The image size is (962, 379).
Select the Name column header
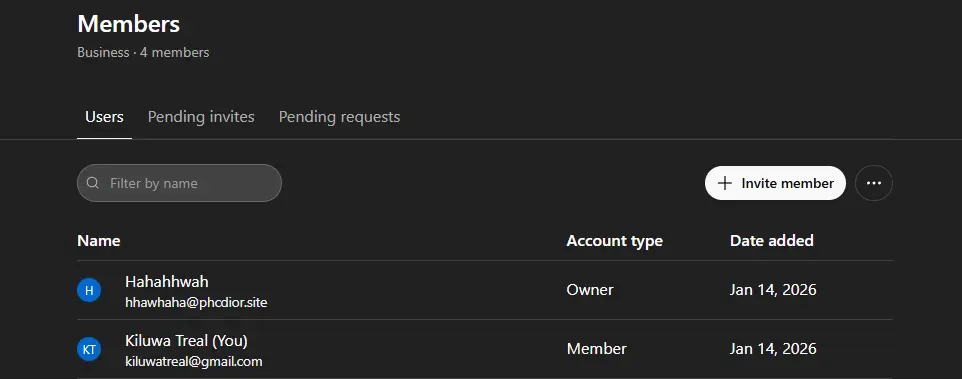point(99,240)
